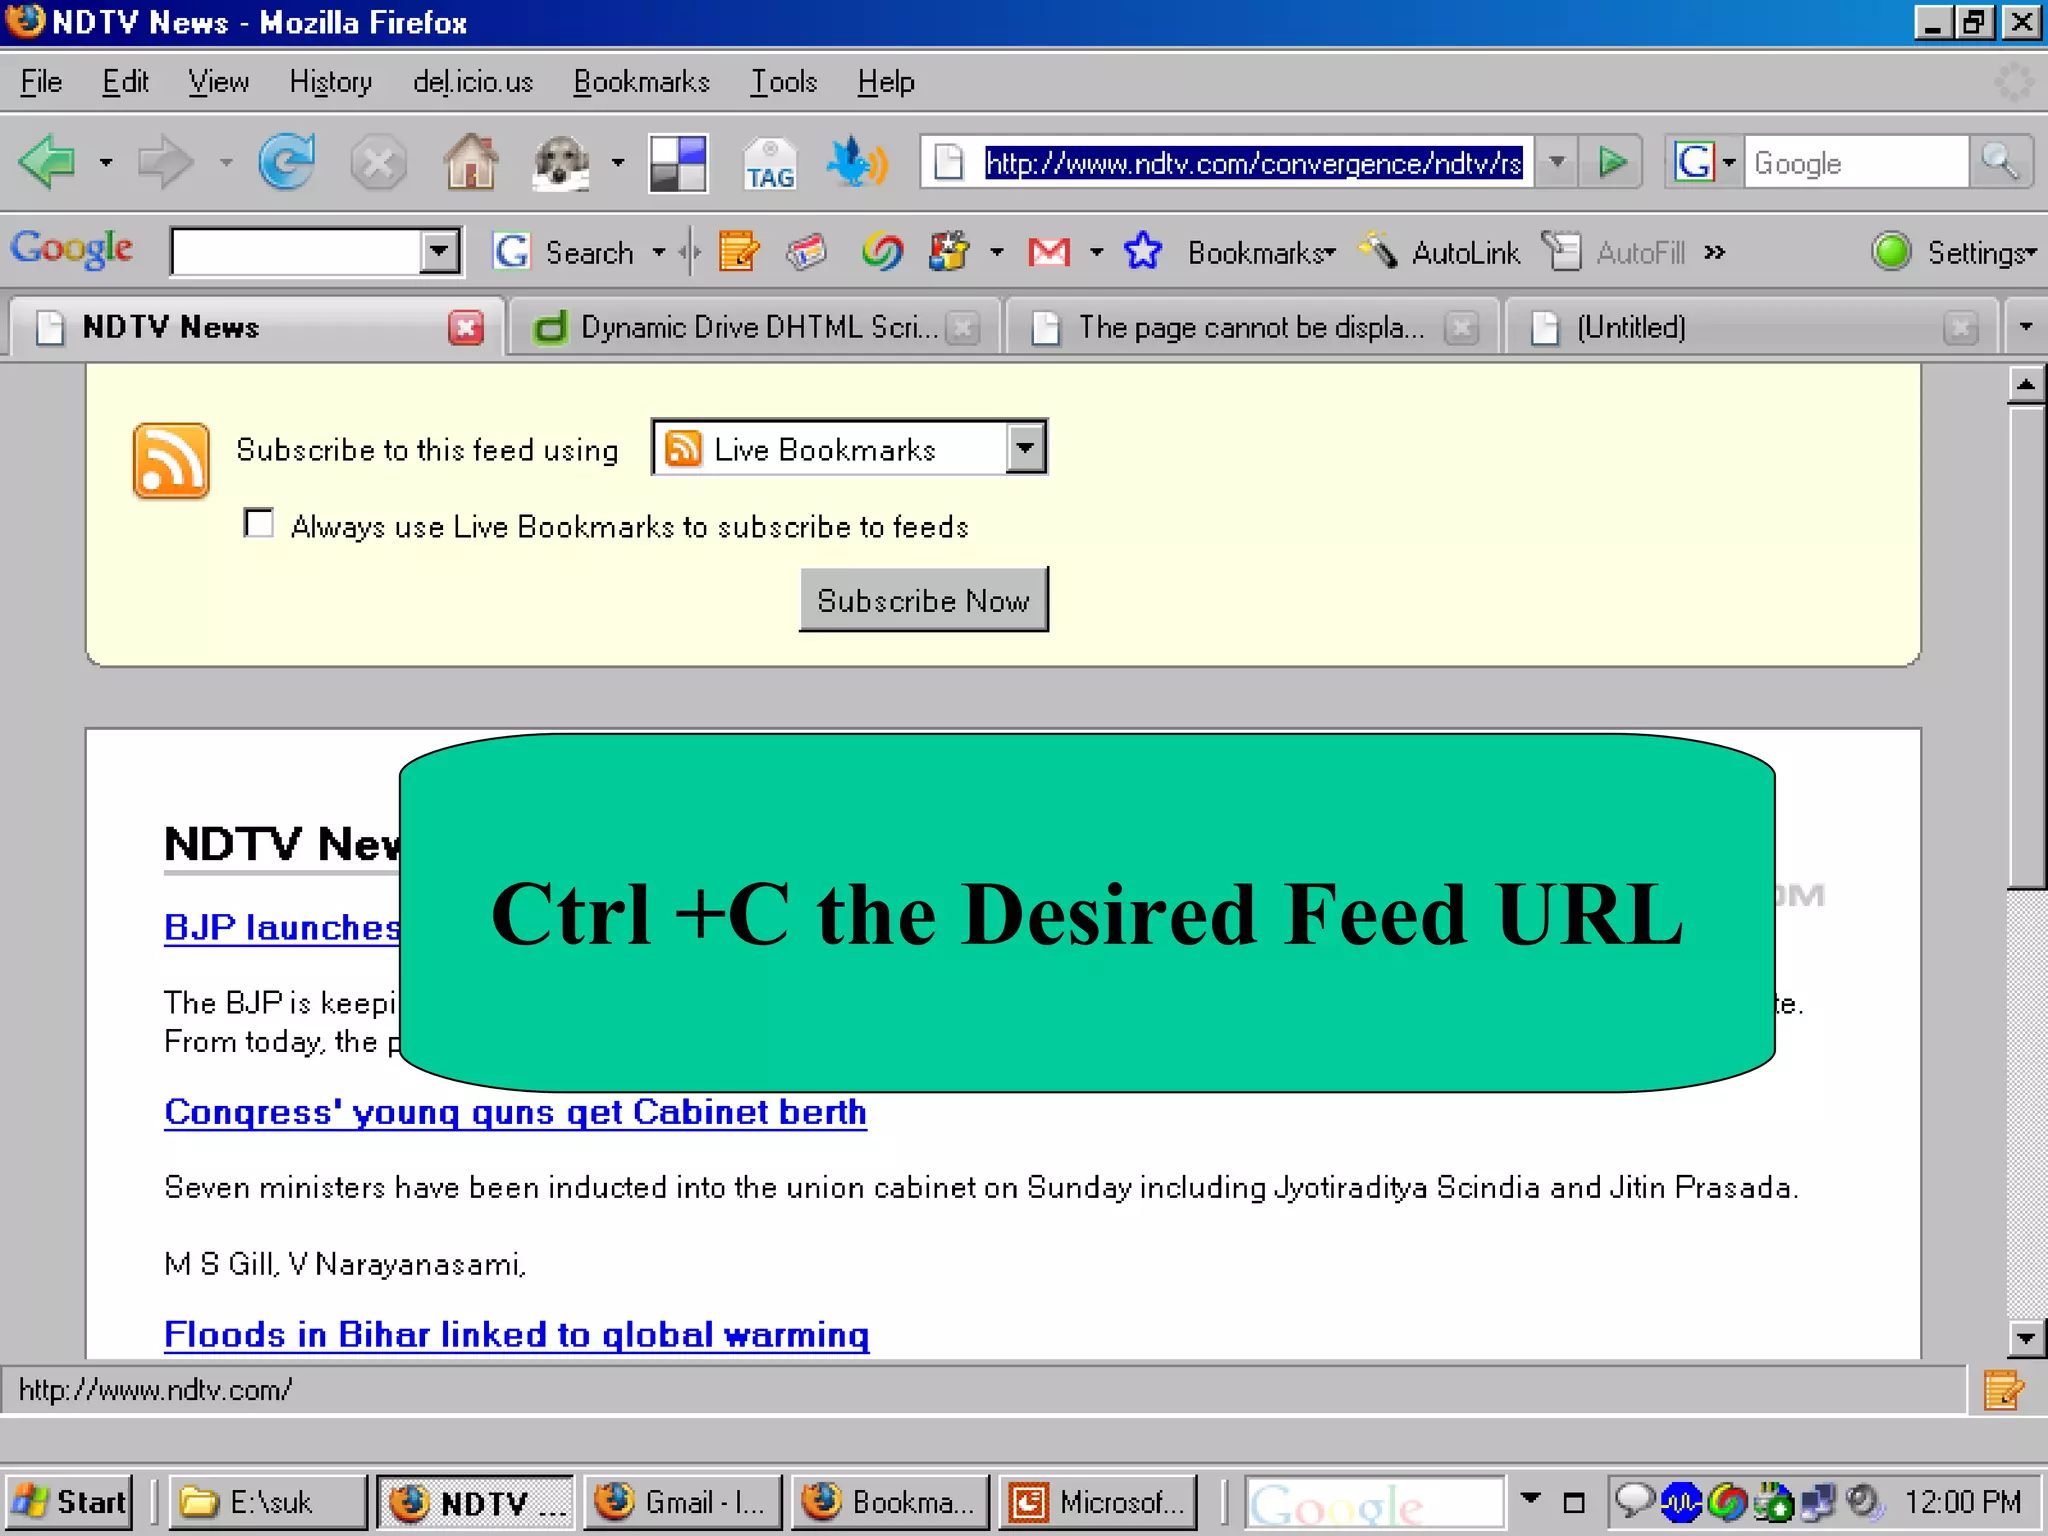The height and width of the screenshot is (1536, 2048).
Task: Open Congress' young guns get Cabinet berth link
Action: pyautogui.click(x=515, y=1112)
